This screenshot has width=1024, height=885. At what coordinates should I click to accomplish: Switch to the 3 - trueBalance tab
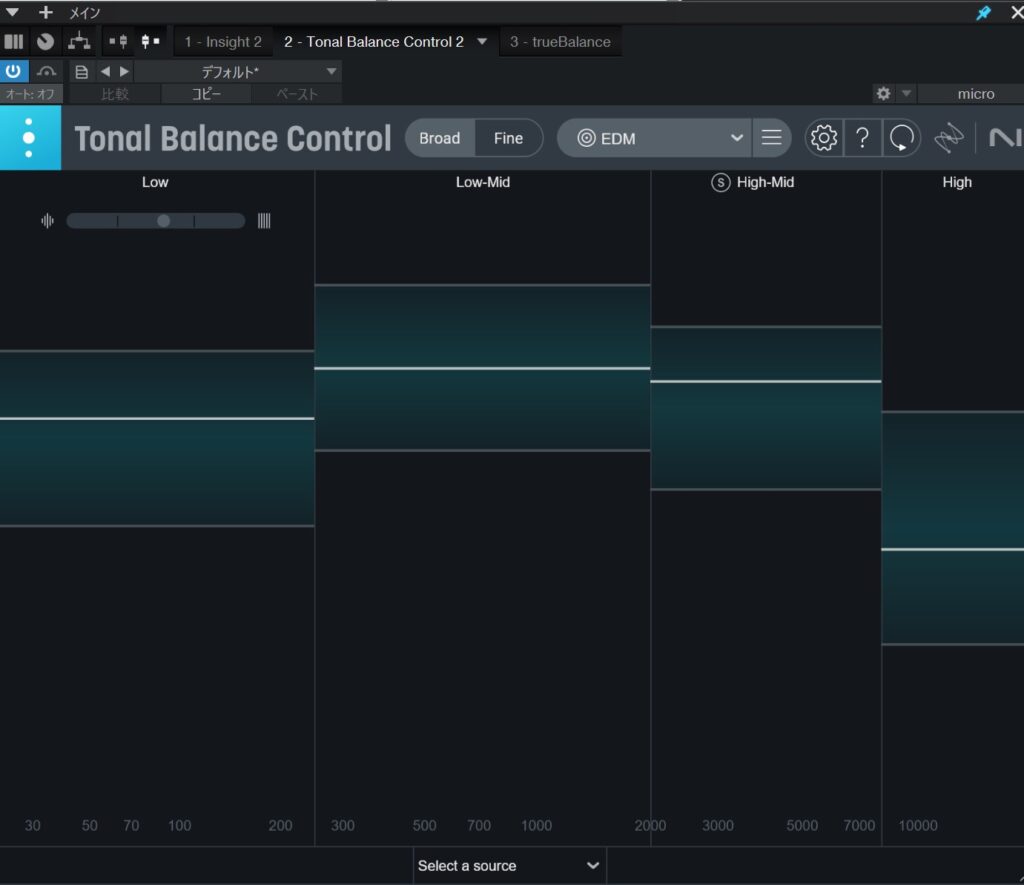(560, 42)
